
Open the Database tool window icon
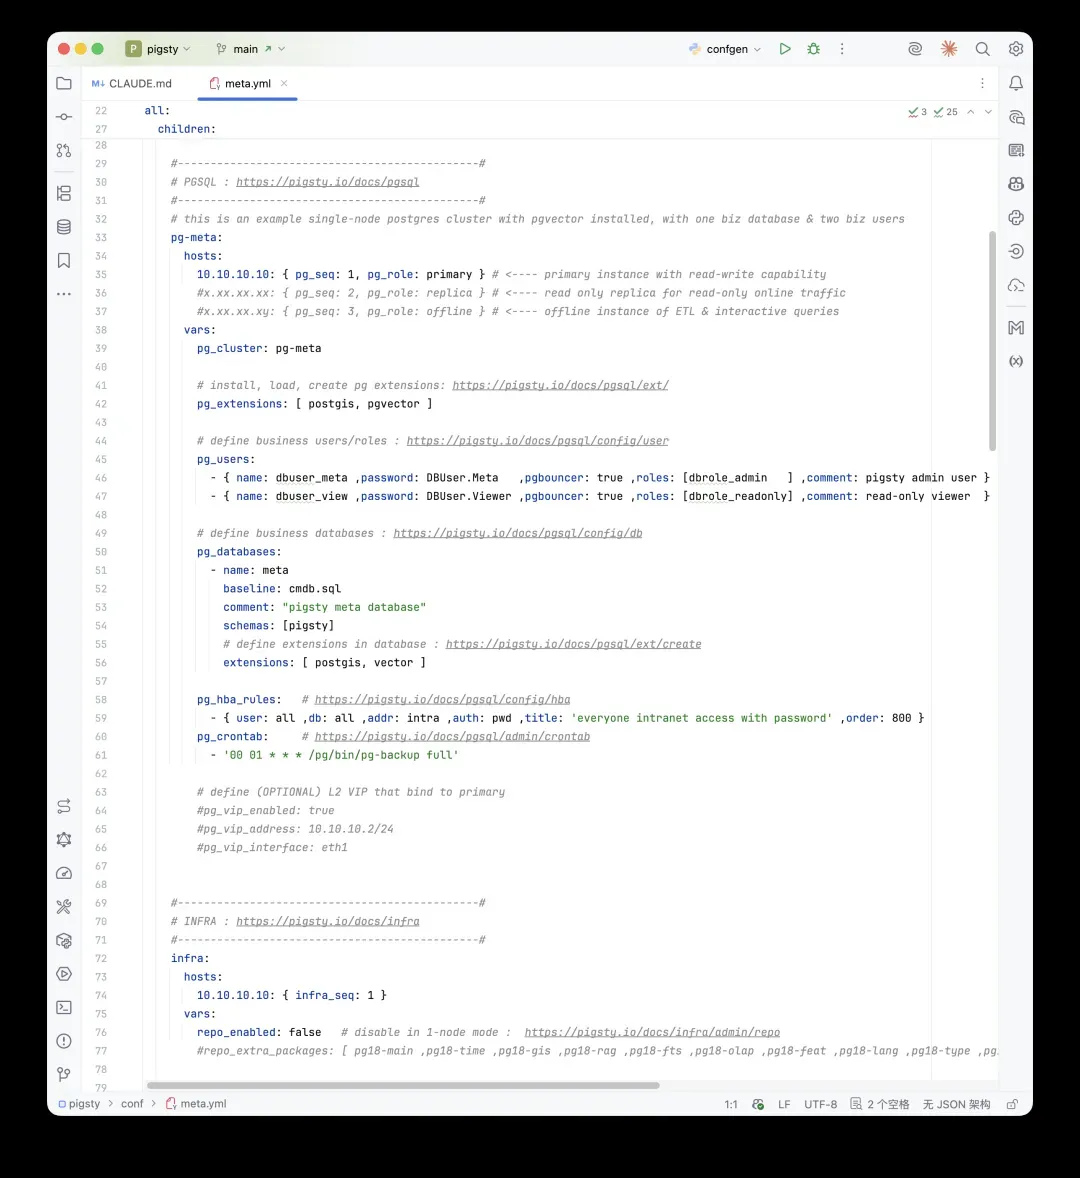(64, 227)
